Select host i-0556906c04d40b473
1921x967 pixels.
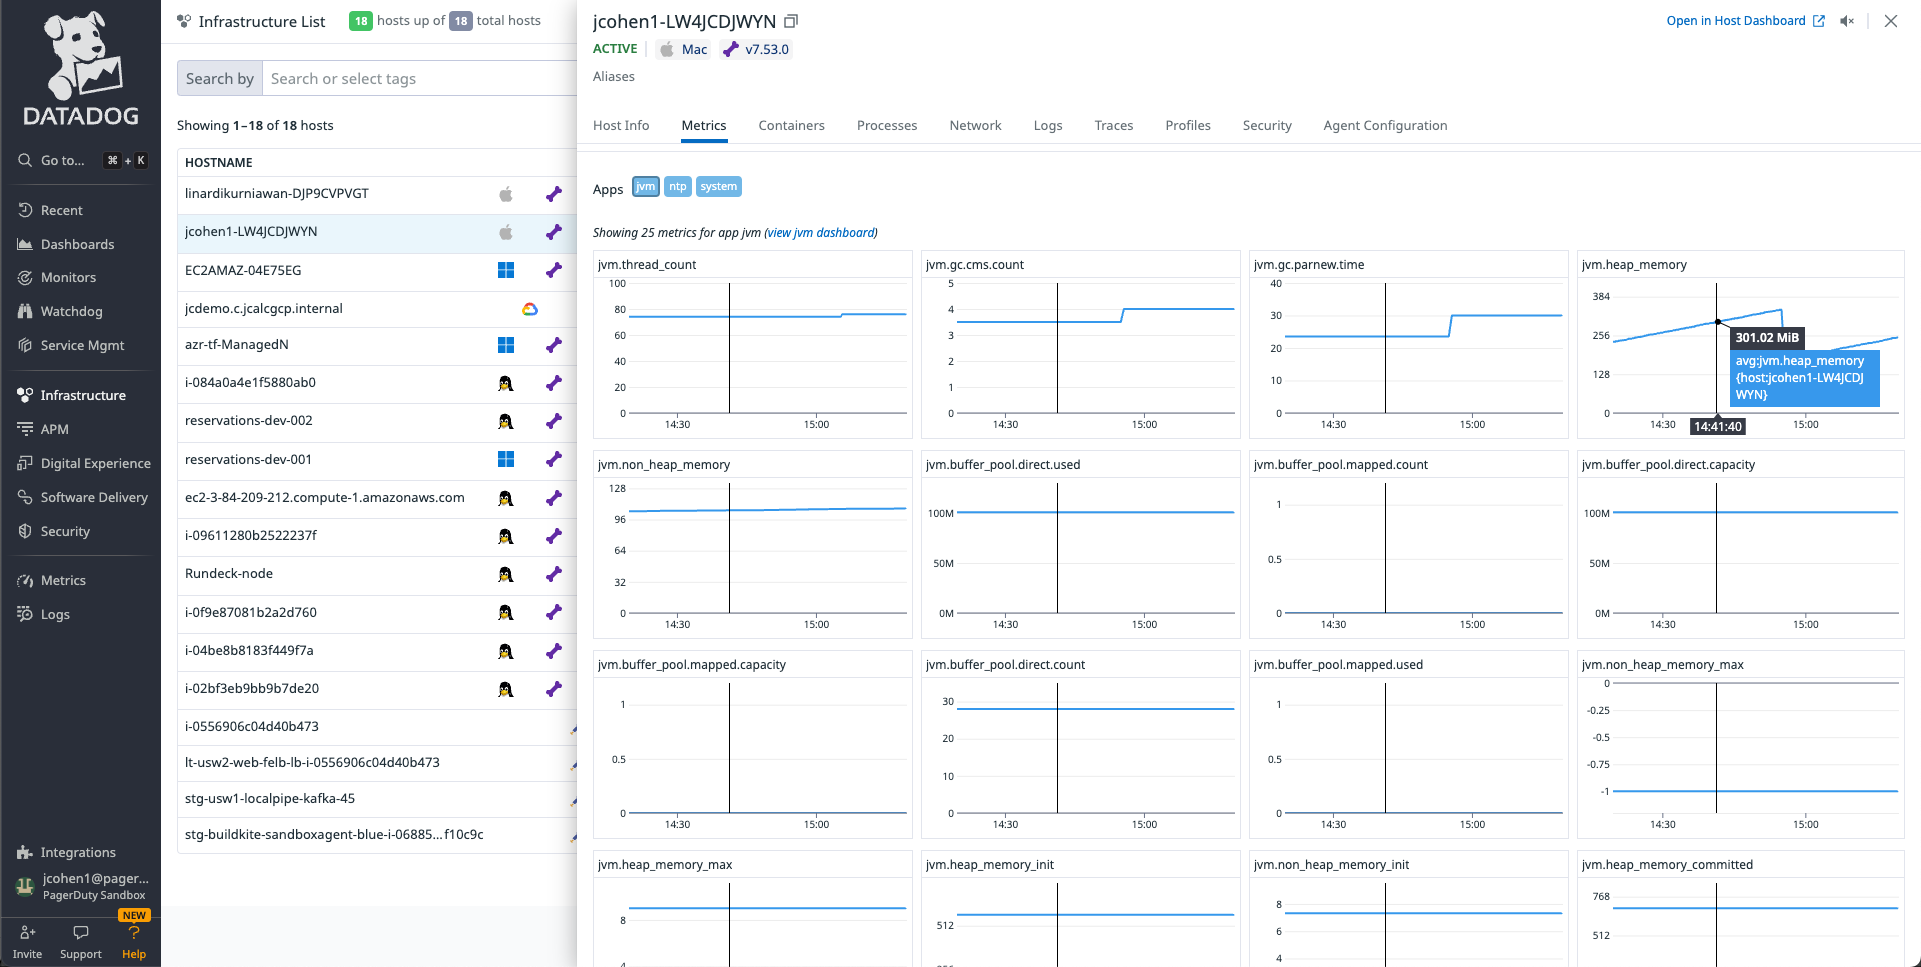252,726
